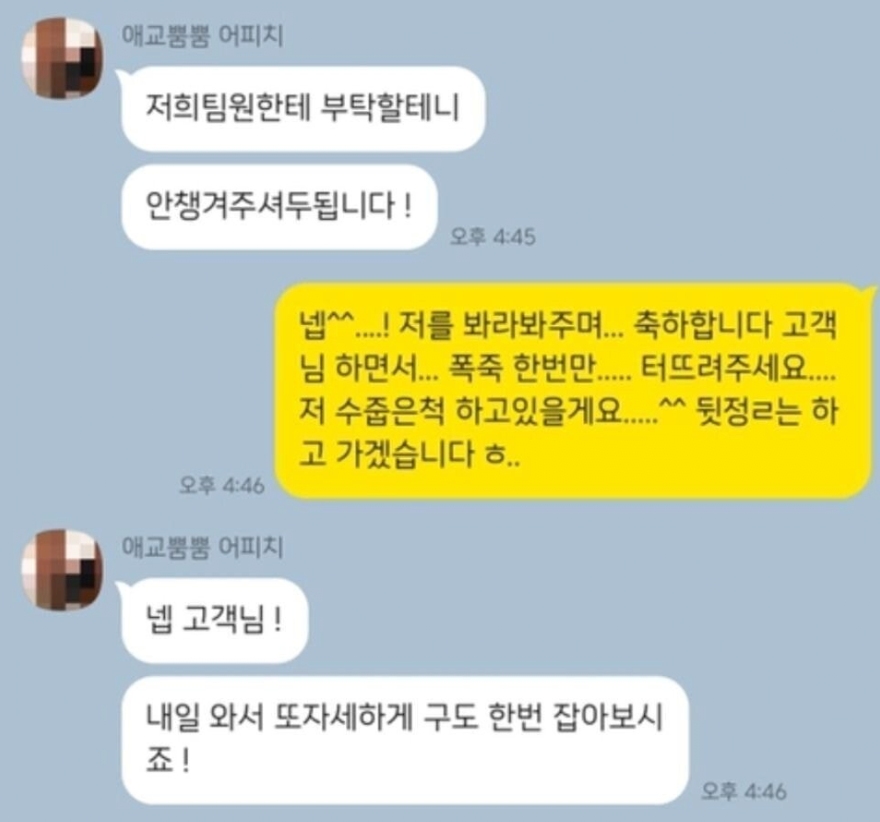Select the message 내일 와서 또자세하게 구도
Screen dimensions: 880x822
(x=404, y=740)
